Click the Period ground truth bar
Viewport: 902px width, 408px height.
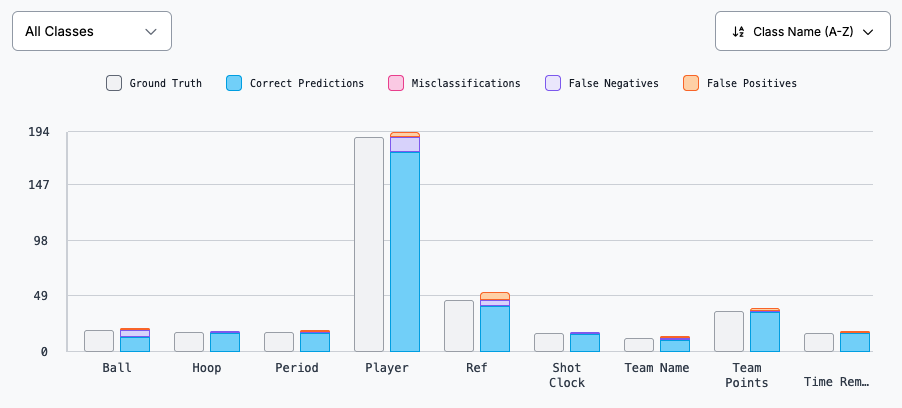pos(279,342)
